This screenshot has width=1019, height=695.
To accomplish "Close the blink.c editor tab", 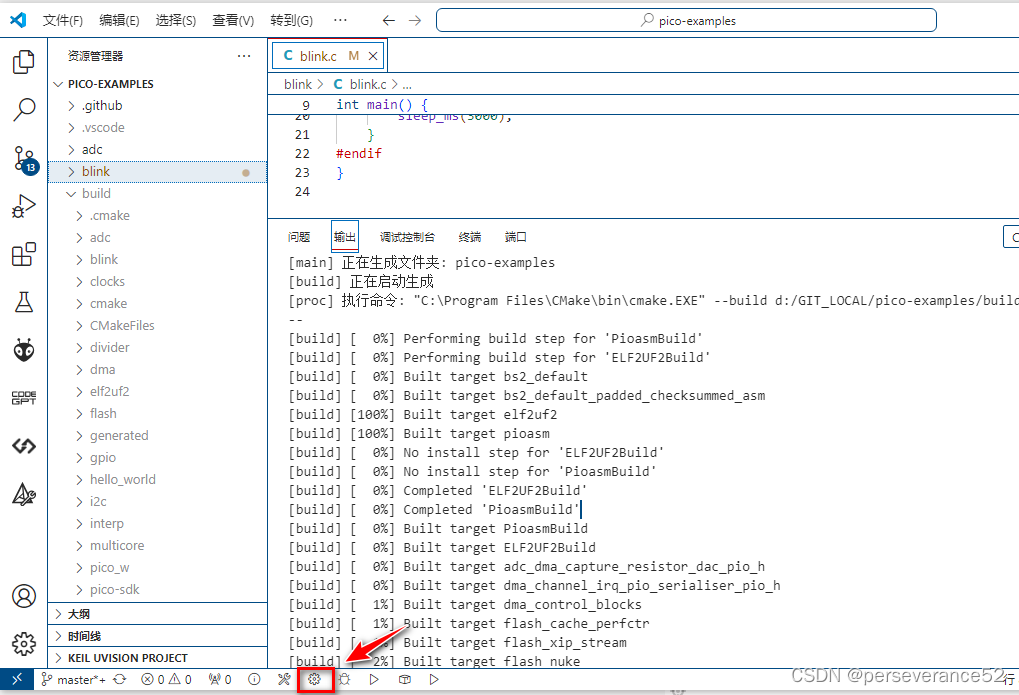I will pyautogui.click(x=373, y=56).
